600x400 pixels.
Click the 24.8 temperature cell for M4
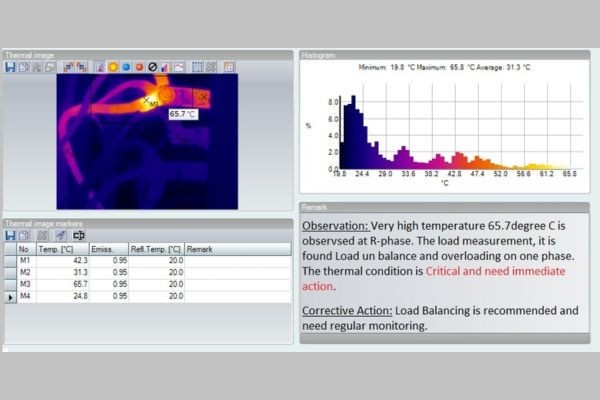63,296
